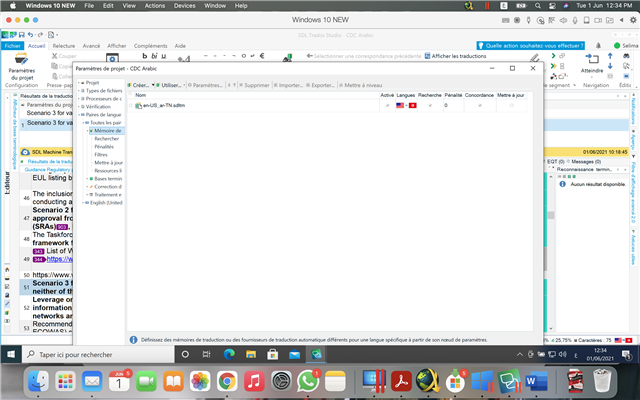Expand the Projet tree node
This screenshot has height=400, width=640.
tap(79, 82)
